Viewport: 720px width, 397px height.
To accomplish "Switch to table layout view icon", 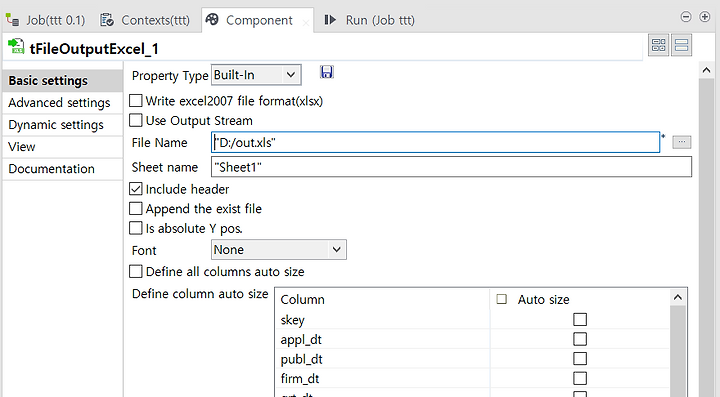I will click(658, 45).
